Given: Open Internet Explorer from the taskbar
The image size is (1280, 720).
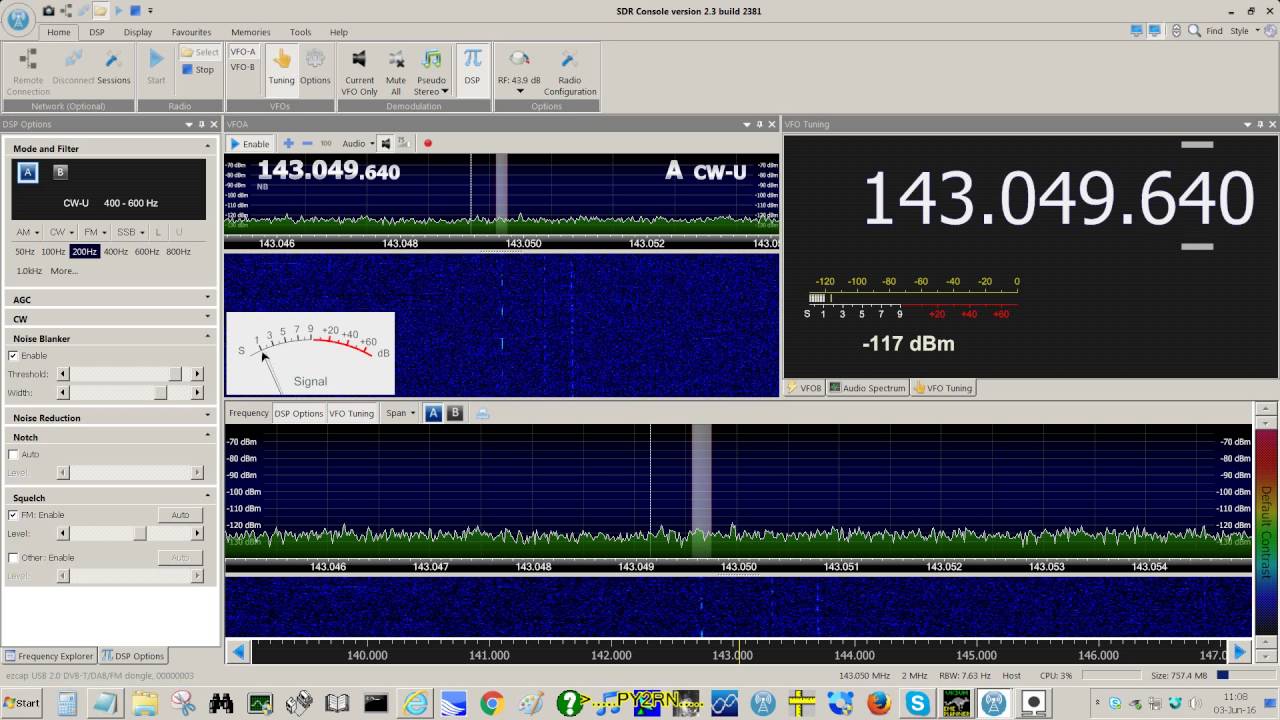Looking at the screenshot, I should (x=414, y=704).
